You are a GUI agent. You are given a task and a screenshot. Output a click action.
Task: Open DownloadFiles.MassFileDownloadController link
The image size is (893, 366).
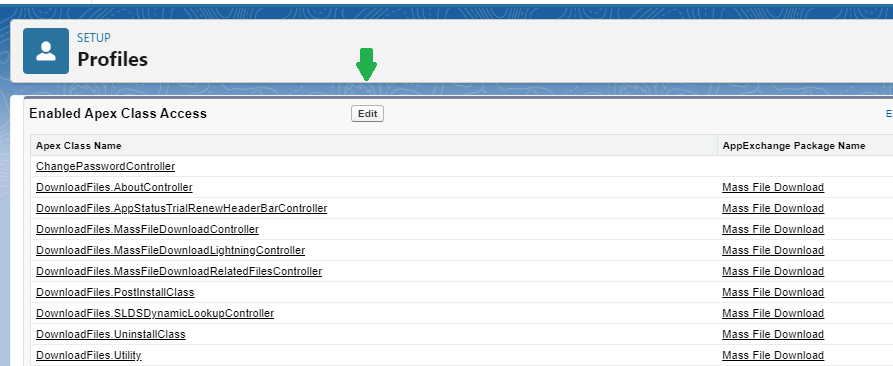[x=148, y=229]
